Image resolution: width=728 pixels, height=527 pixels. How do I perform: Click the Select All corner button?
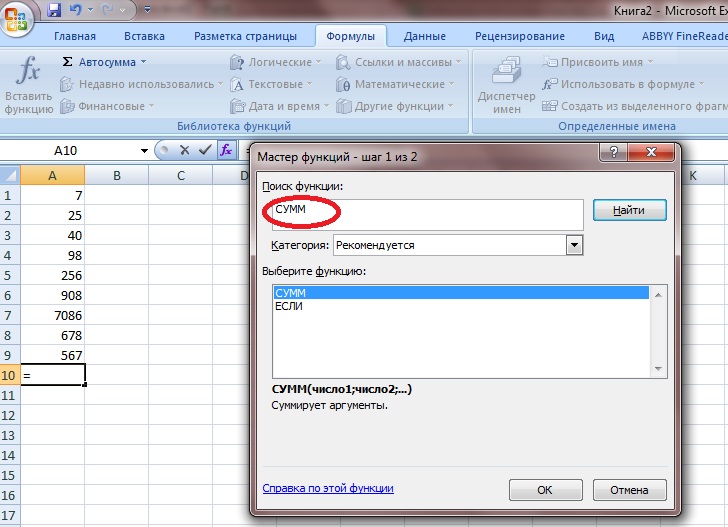tap(10, 176)
